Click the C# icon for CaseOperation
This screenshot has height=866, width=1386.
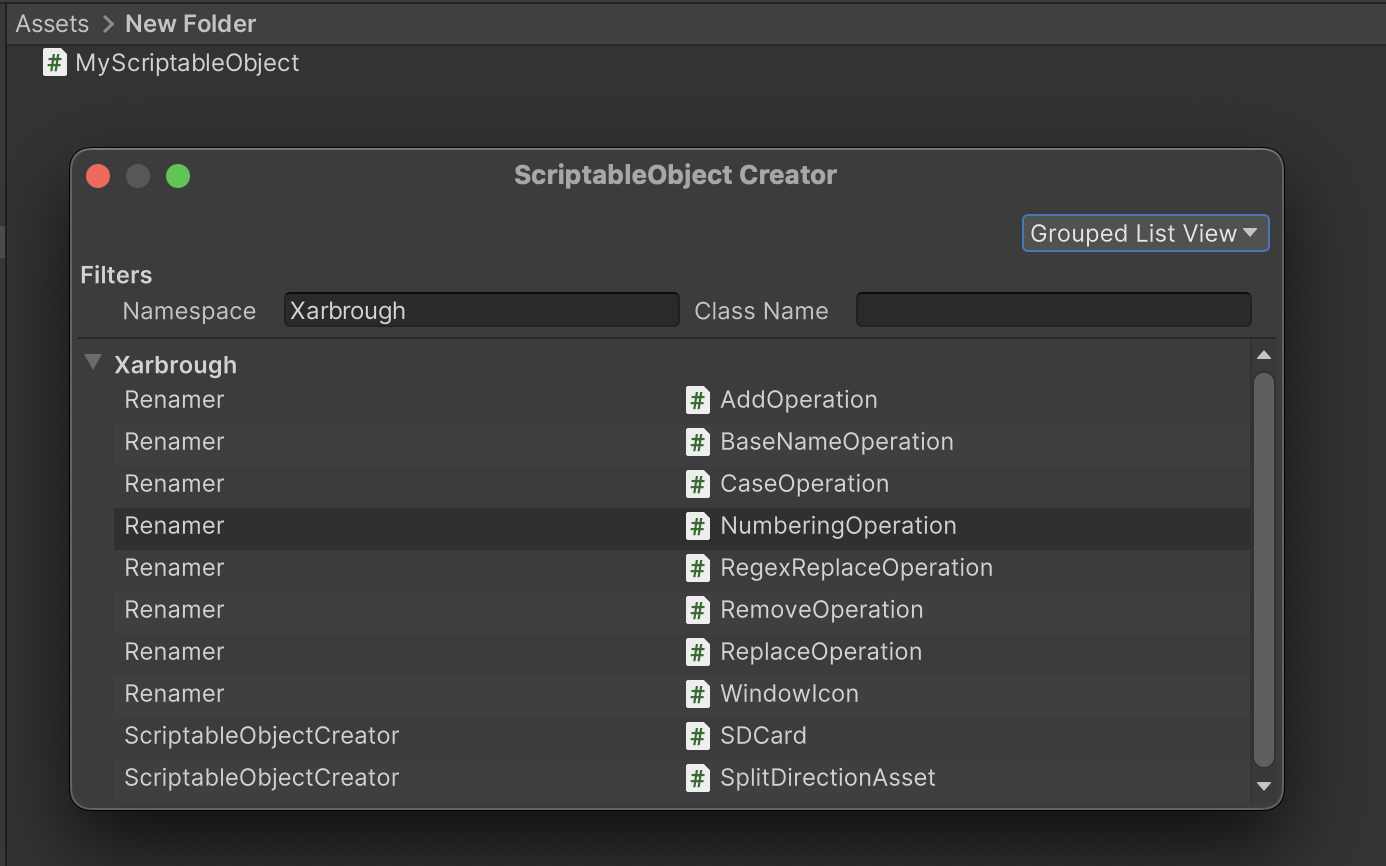click(697, 483)
